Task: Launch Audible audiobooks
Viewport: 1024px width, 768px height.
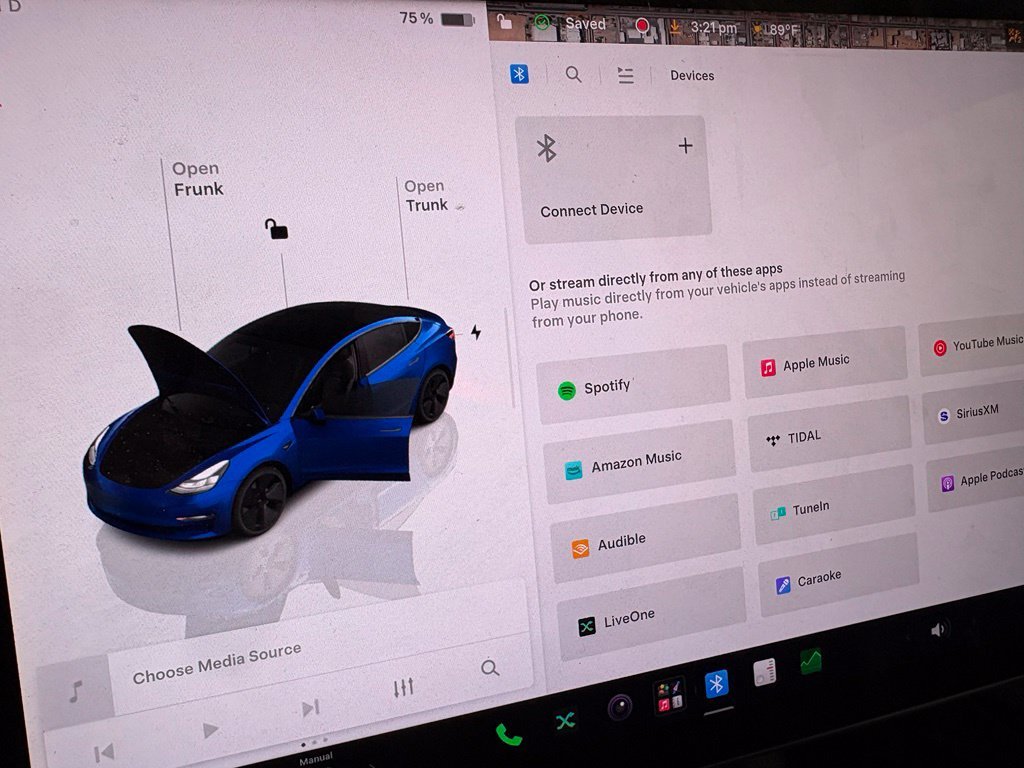Action: click(645, 540)
